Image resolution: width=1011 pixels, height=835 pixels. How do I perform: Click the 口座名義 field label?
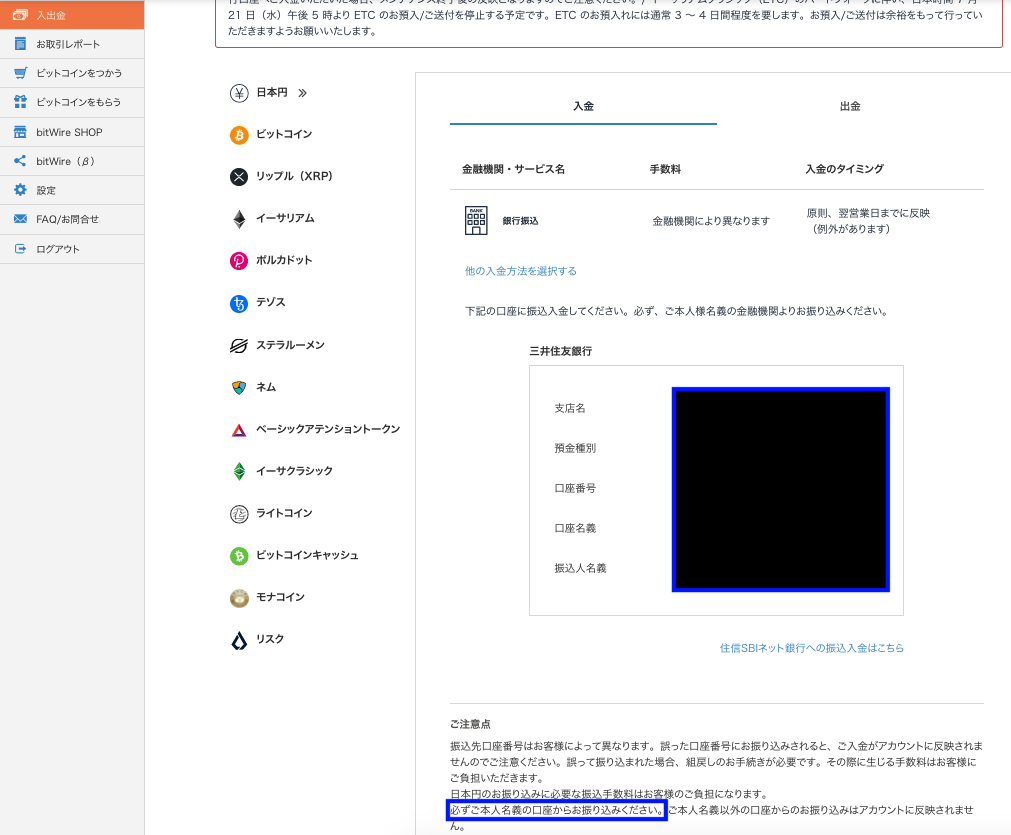coord(575,527)
